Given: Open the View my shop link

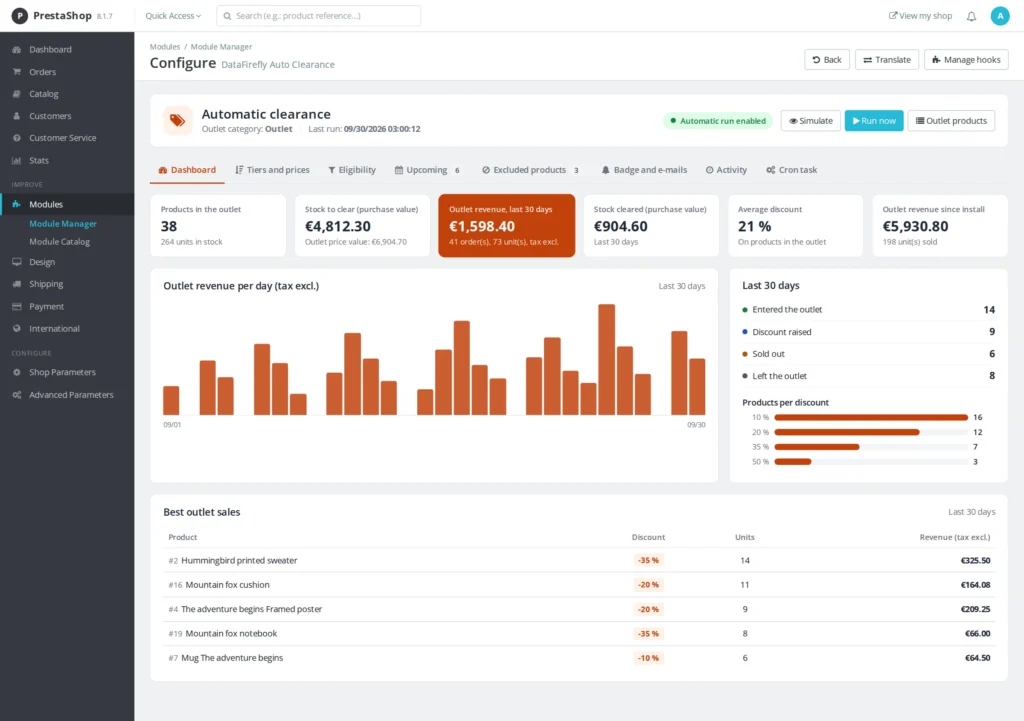Looking at the screenshot, I should click(920, 16).
